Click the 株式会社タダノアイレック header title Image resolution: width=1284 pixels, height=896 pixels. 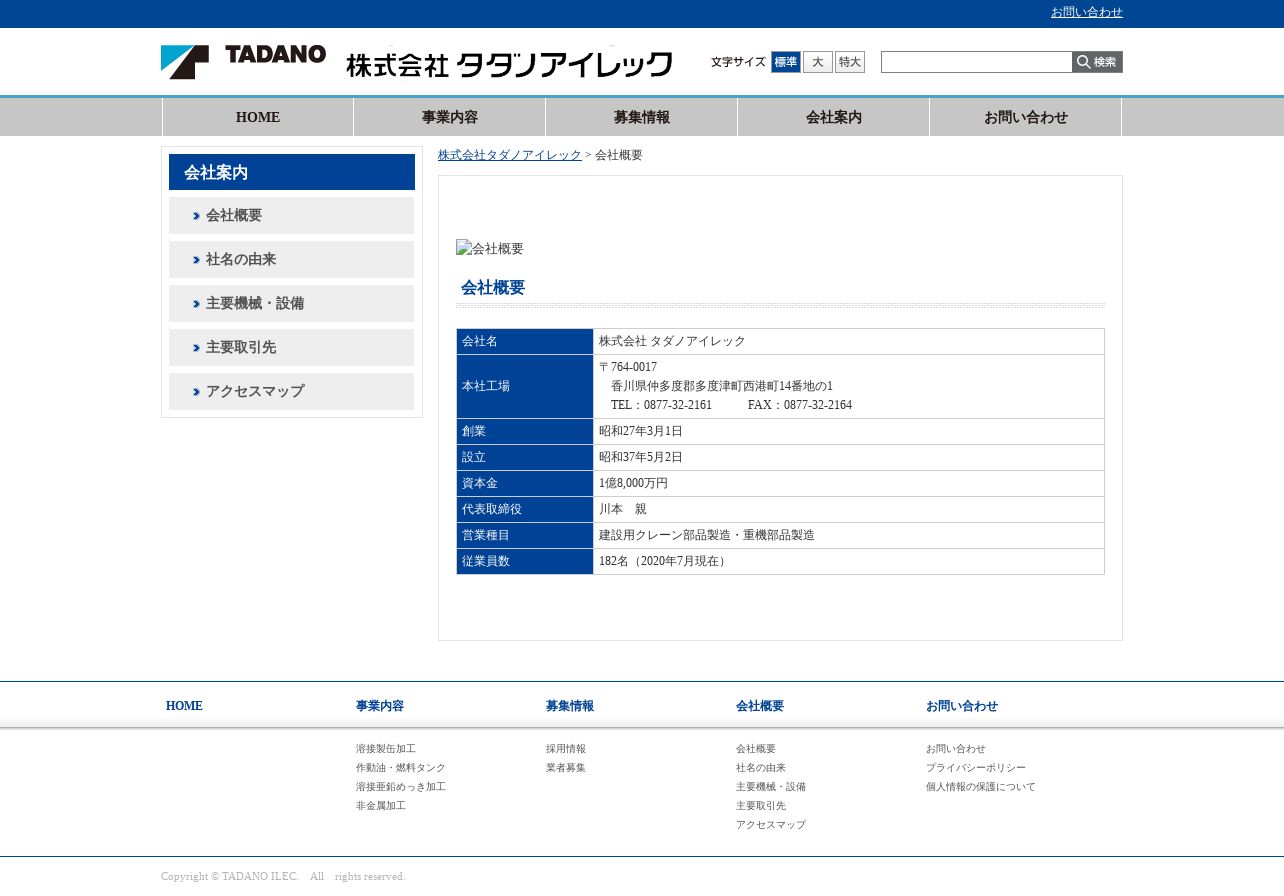(509, 64)
